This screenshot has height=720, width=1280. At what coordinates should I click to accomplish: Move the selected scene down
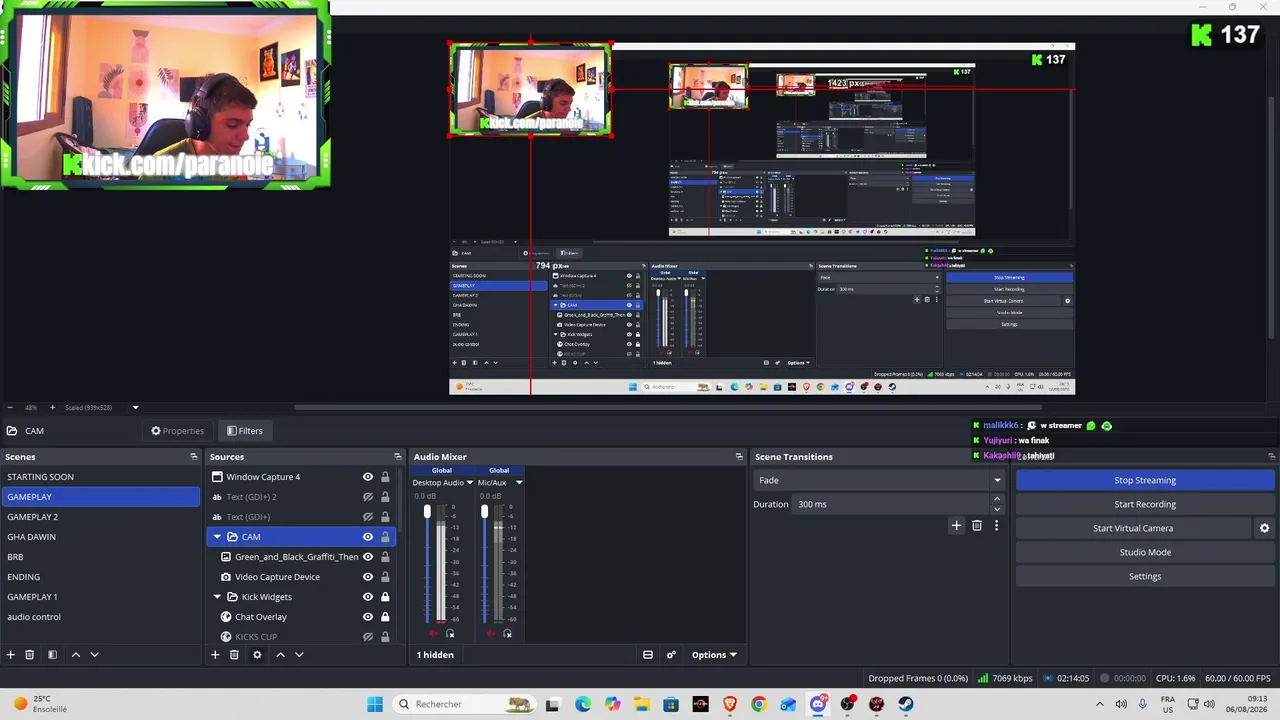[94, 655]
